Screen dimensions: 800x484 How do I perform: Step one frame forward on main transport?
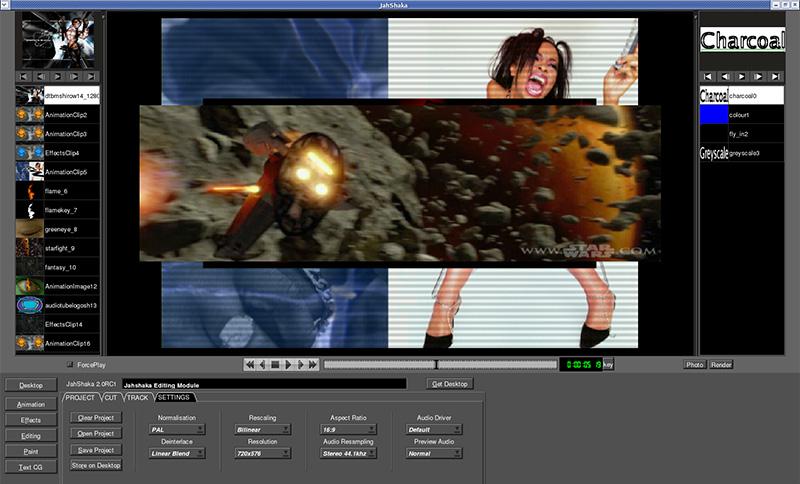(301, 365)
